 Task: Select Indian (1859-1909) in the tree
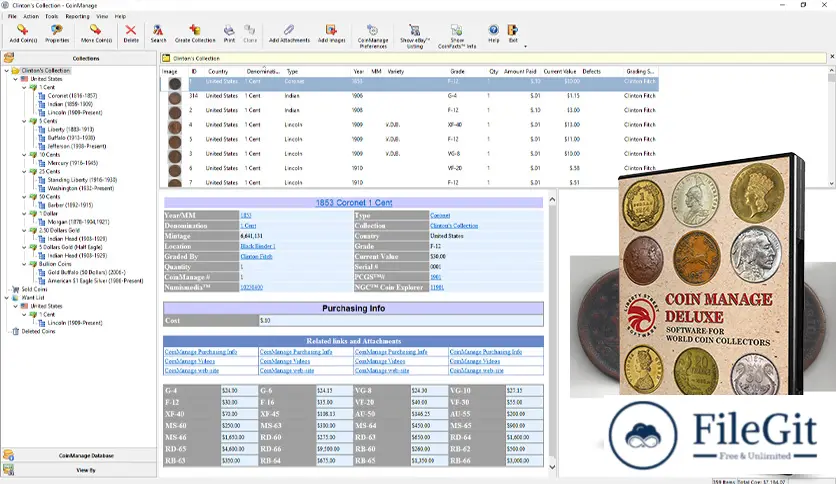pos(70,104)
